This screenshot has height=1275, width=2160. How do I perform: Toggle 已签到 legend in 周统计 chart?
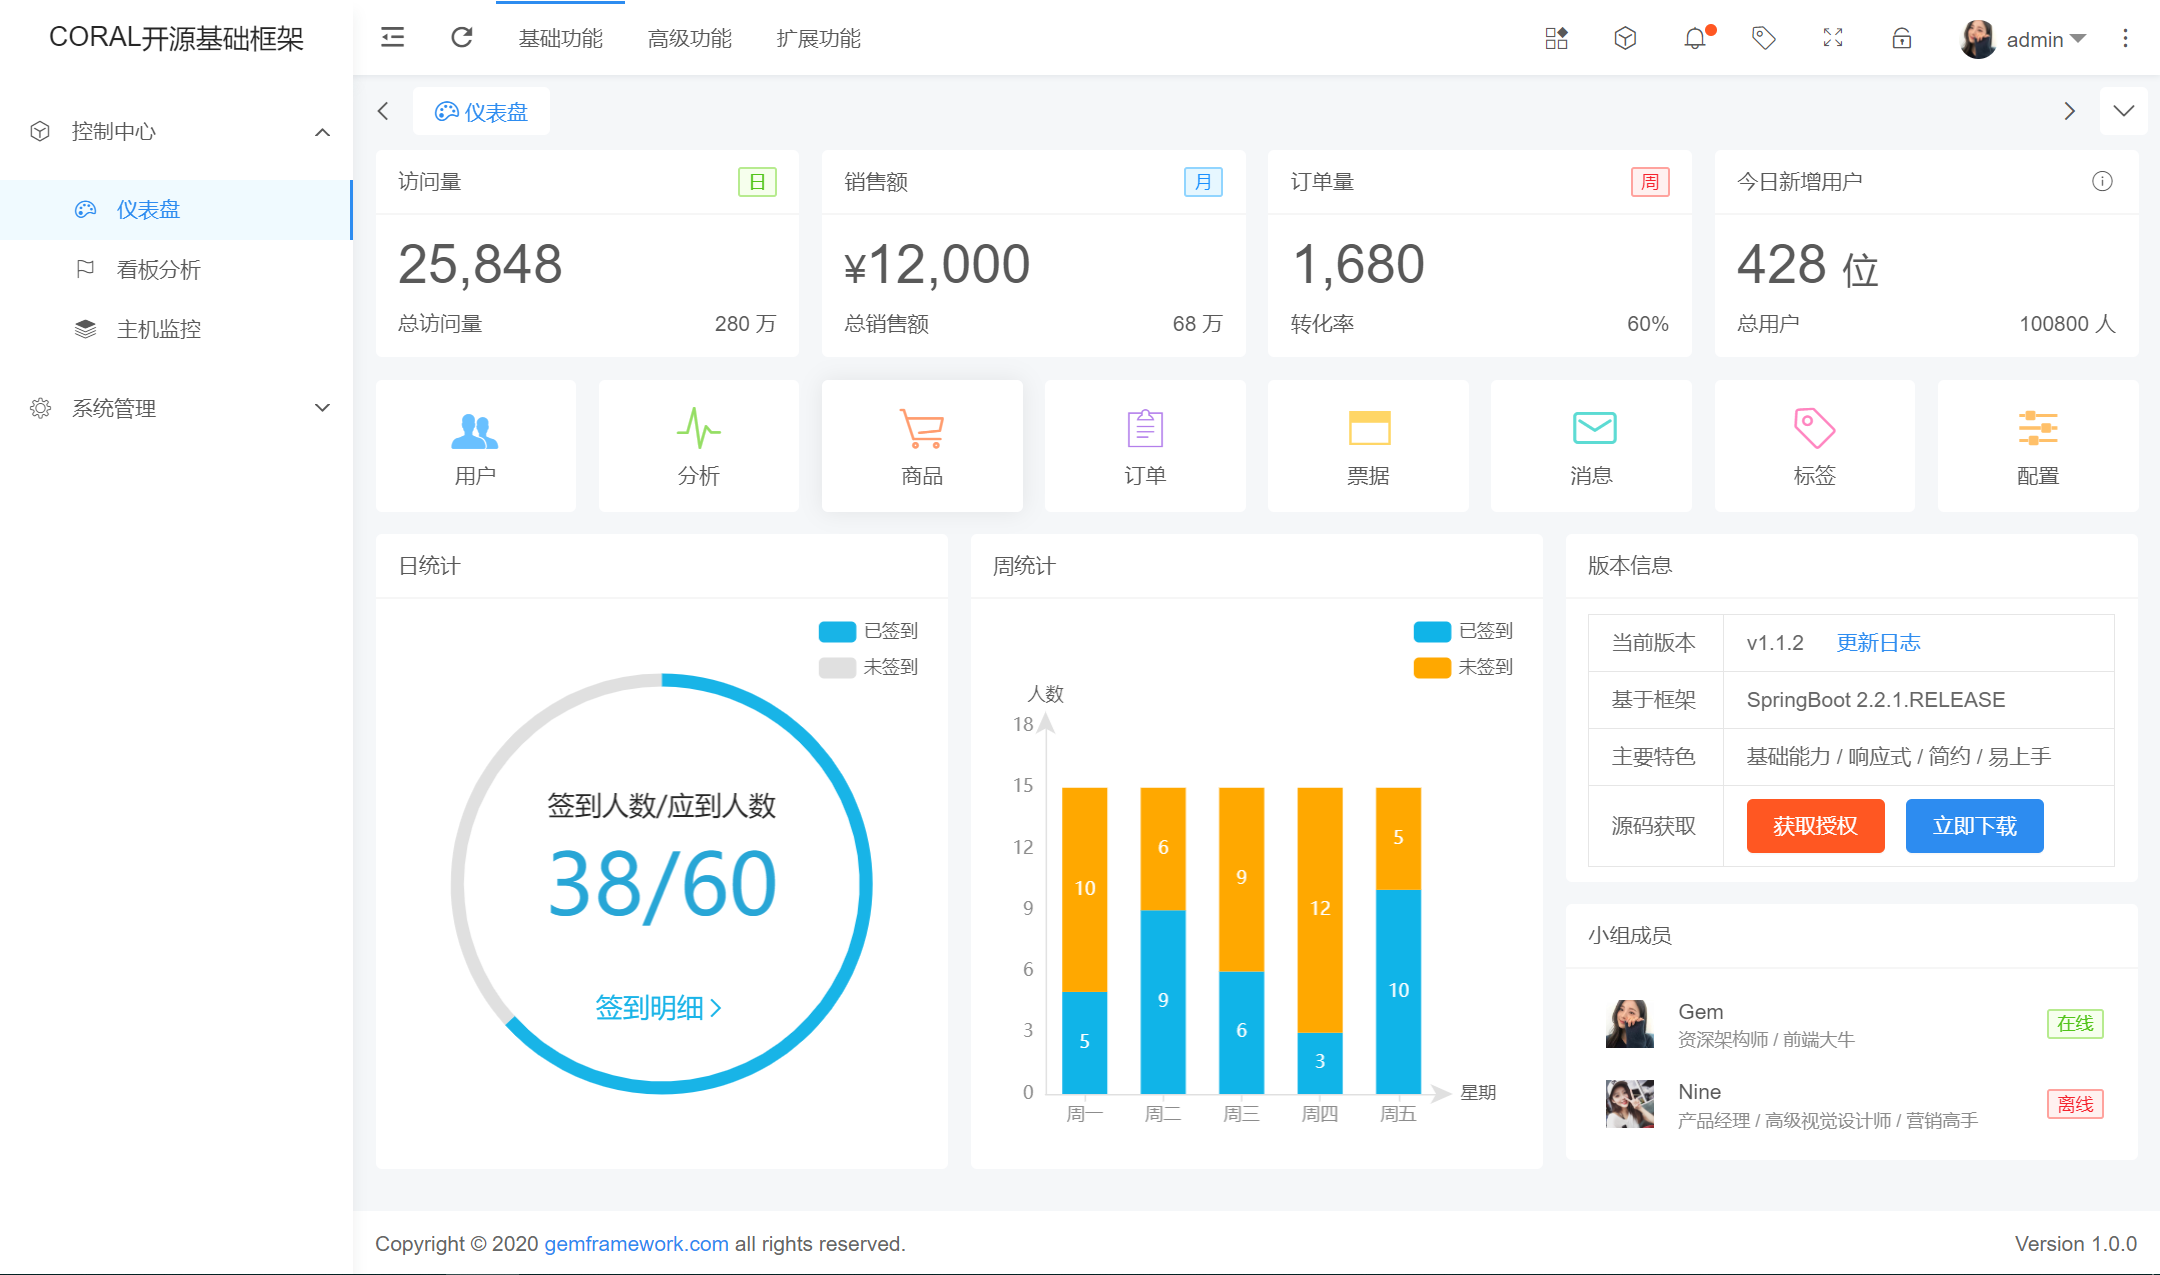click(1463, 631)
